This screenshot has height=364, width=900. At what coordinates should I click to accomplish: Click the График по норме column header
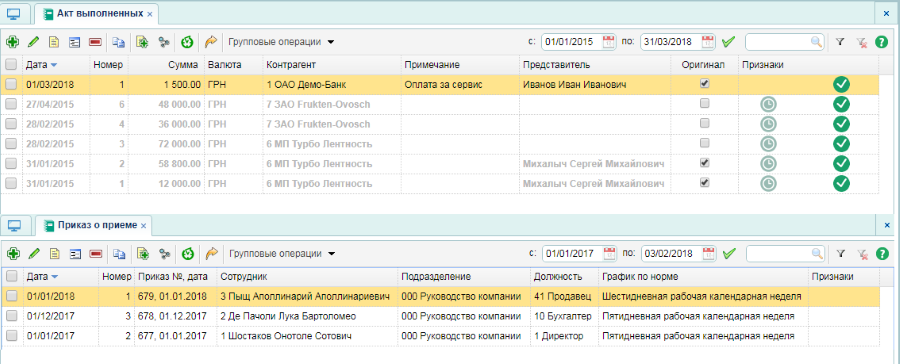click(x=703, y=277)
